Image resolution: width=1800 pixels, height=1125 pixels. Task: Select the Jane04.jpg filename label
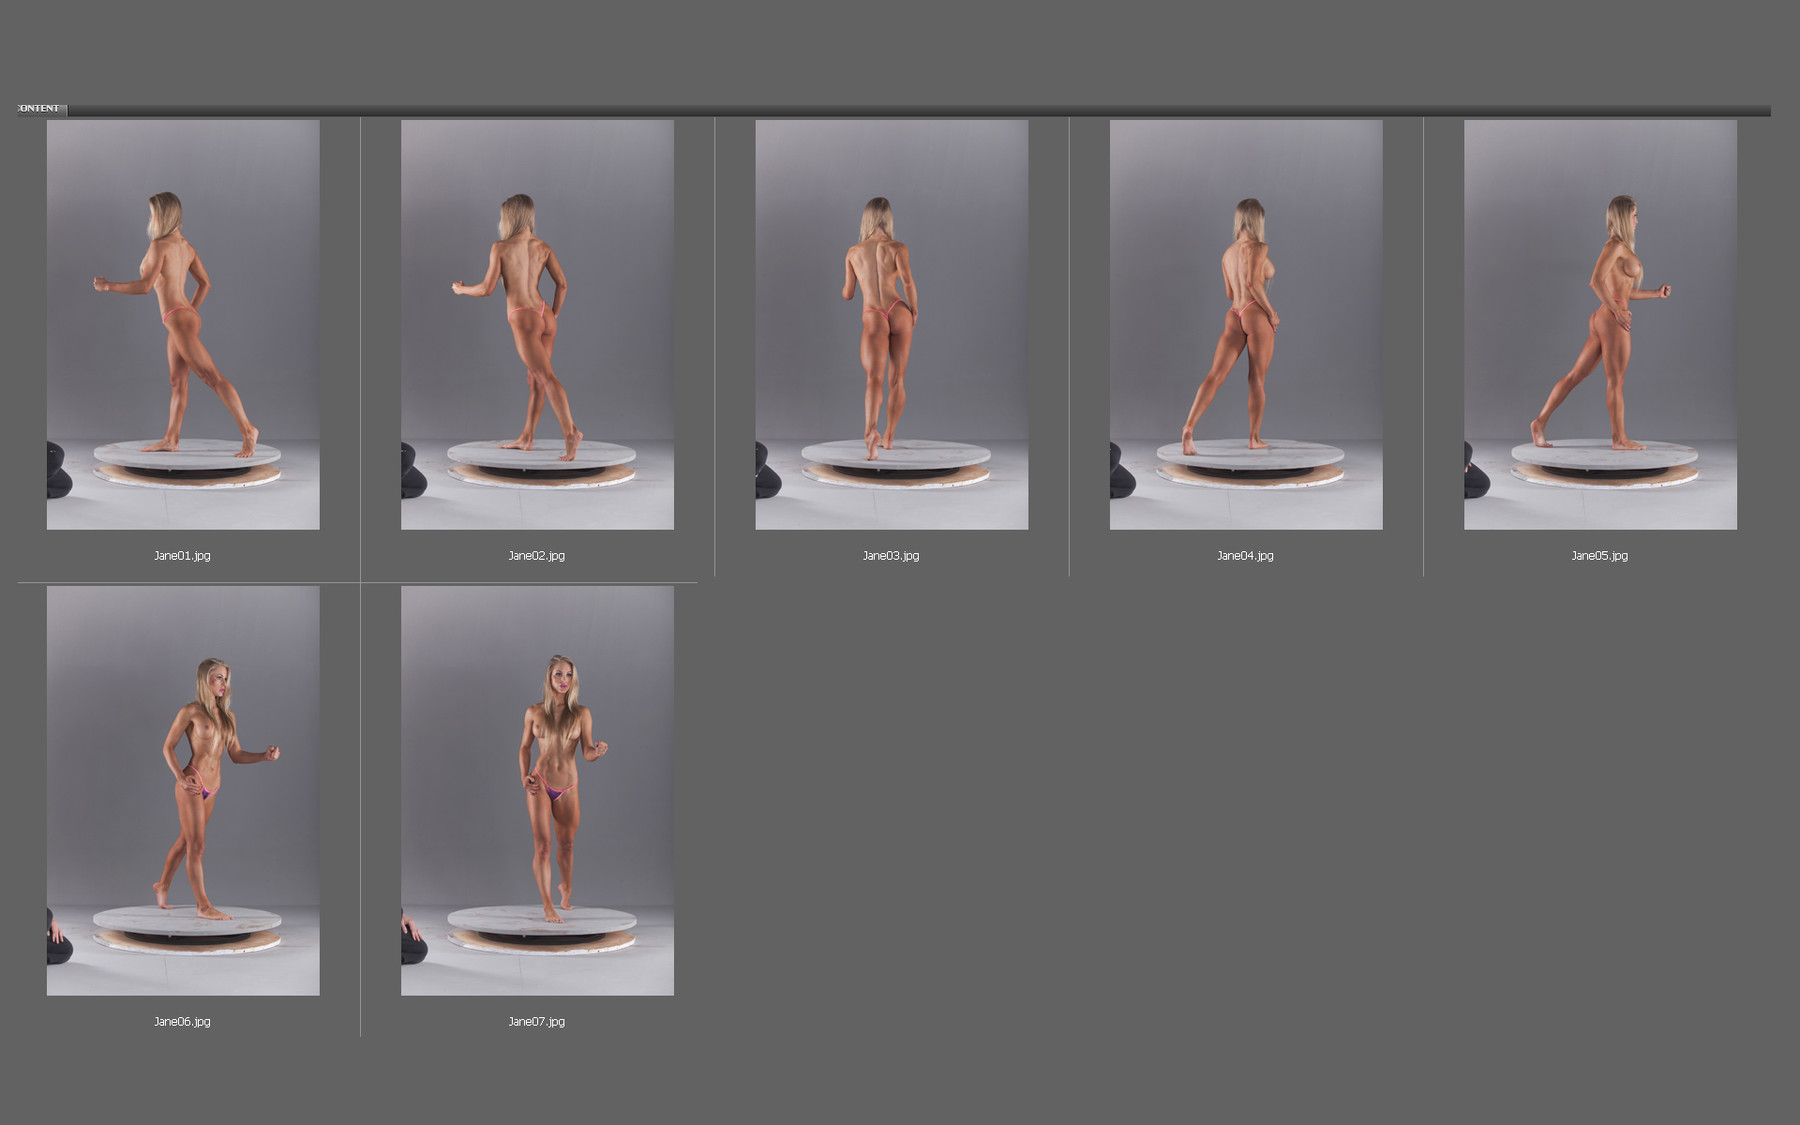pyautogui.click(x=1246, y=556)
